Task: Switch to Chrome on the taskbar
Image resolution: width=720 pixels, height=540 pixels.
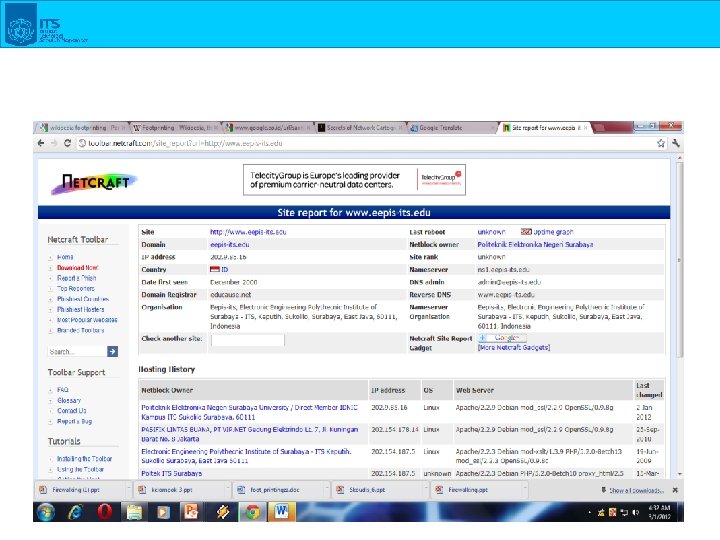Action: tap(252, 512)
